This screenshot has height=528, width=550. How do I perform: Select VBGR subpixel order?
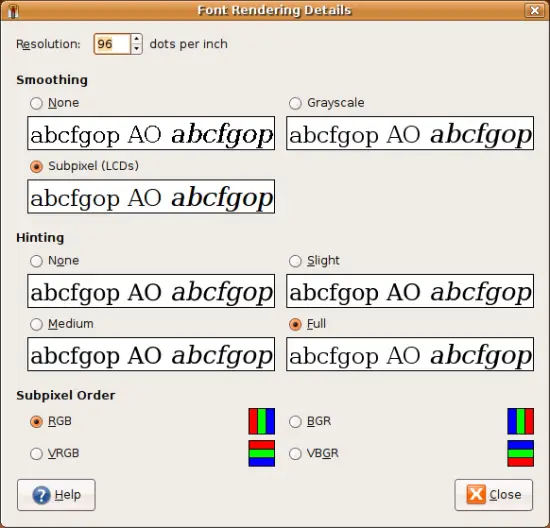[295, 454]
